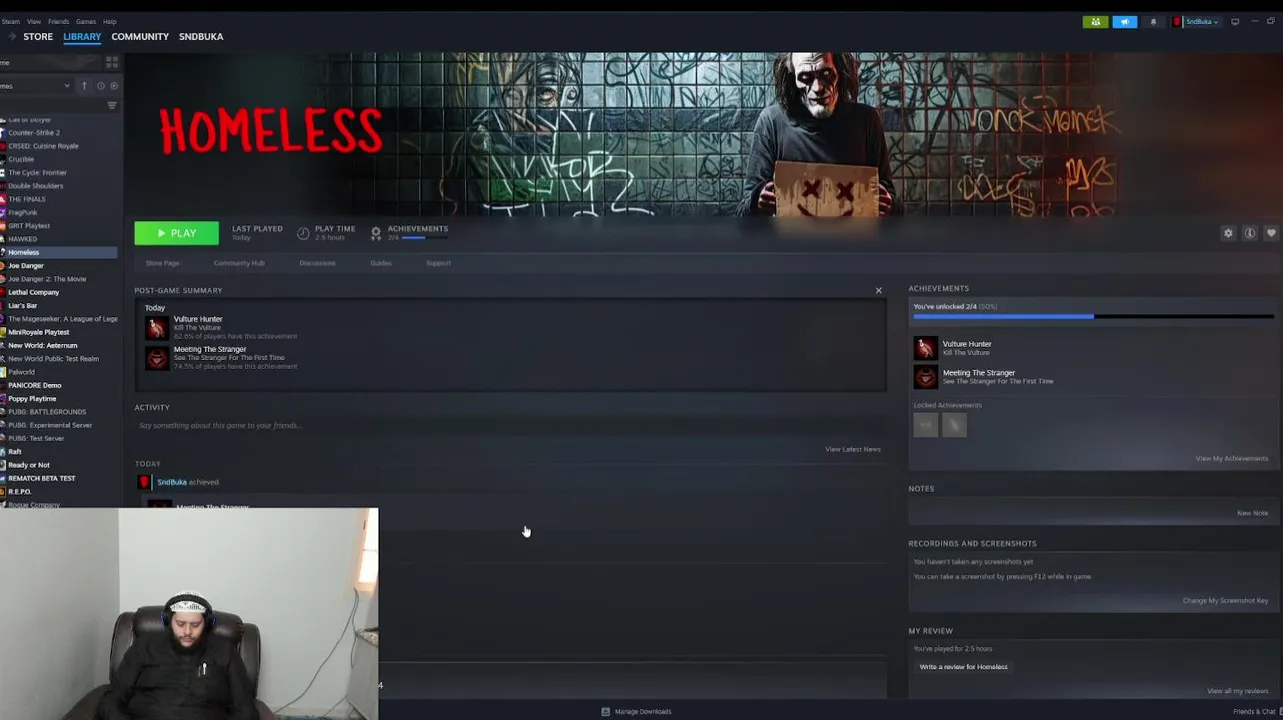Screen dimensions: 1283x720
Task: Open the game info icon
Action: click(1249, 233)
